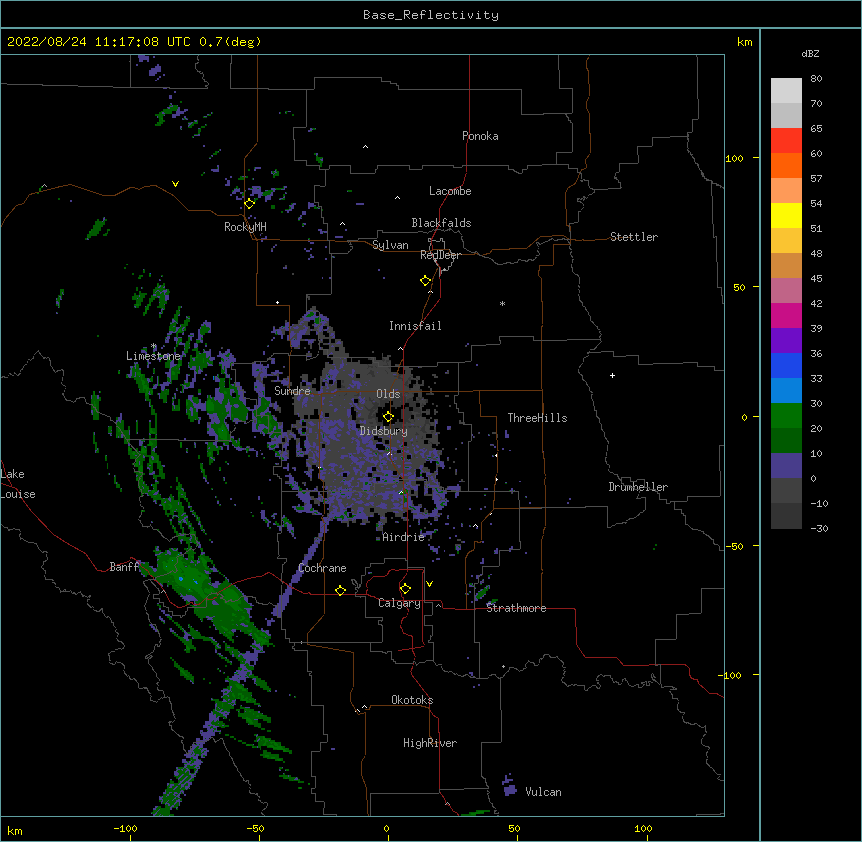Click the Ponoka city label
The image size is (862, 842).
tap(480, 136)
